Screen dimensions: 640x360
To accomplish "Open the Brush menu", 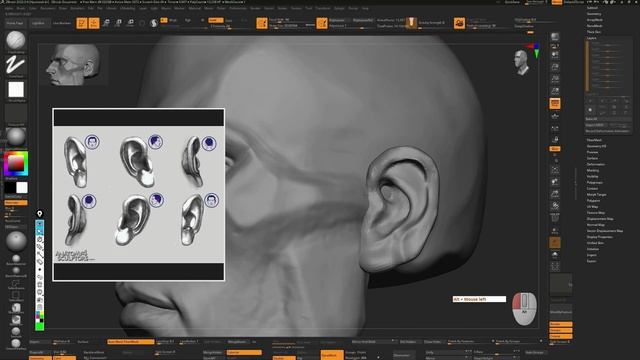I will pos(20,8).
